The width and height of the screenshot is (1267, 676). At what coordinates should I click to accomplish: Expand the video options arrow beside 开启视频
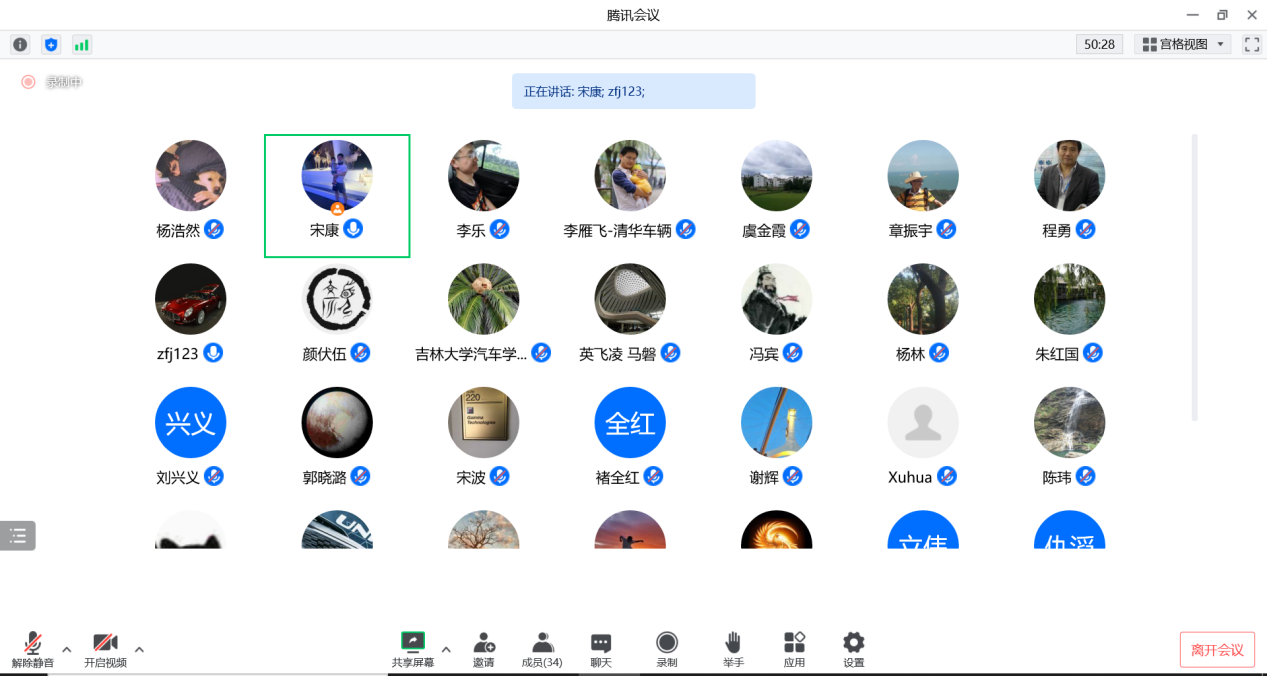[139, 649]
